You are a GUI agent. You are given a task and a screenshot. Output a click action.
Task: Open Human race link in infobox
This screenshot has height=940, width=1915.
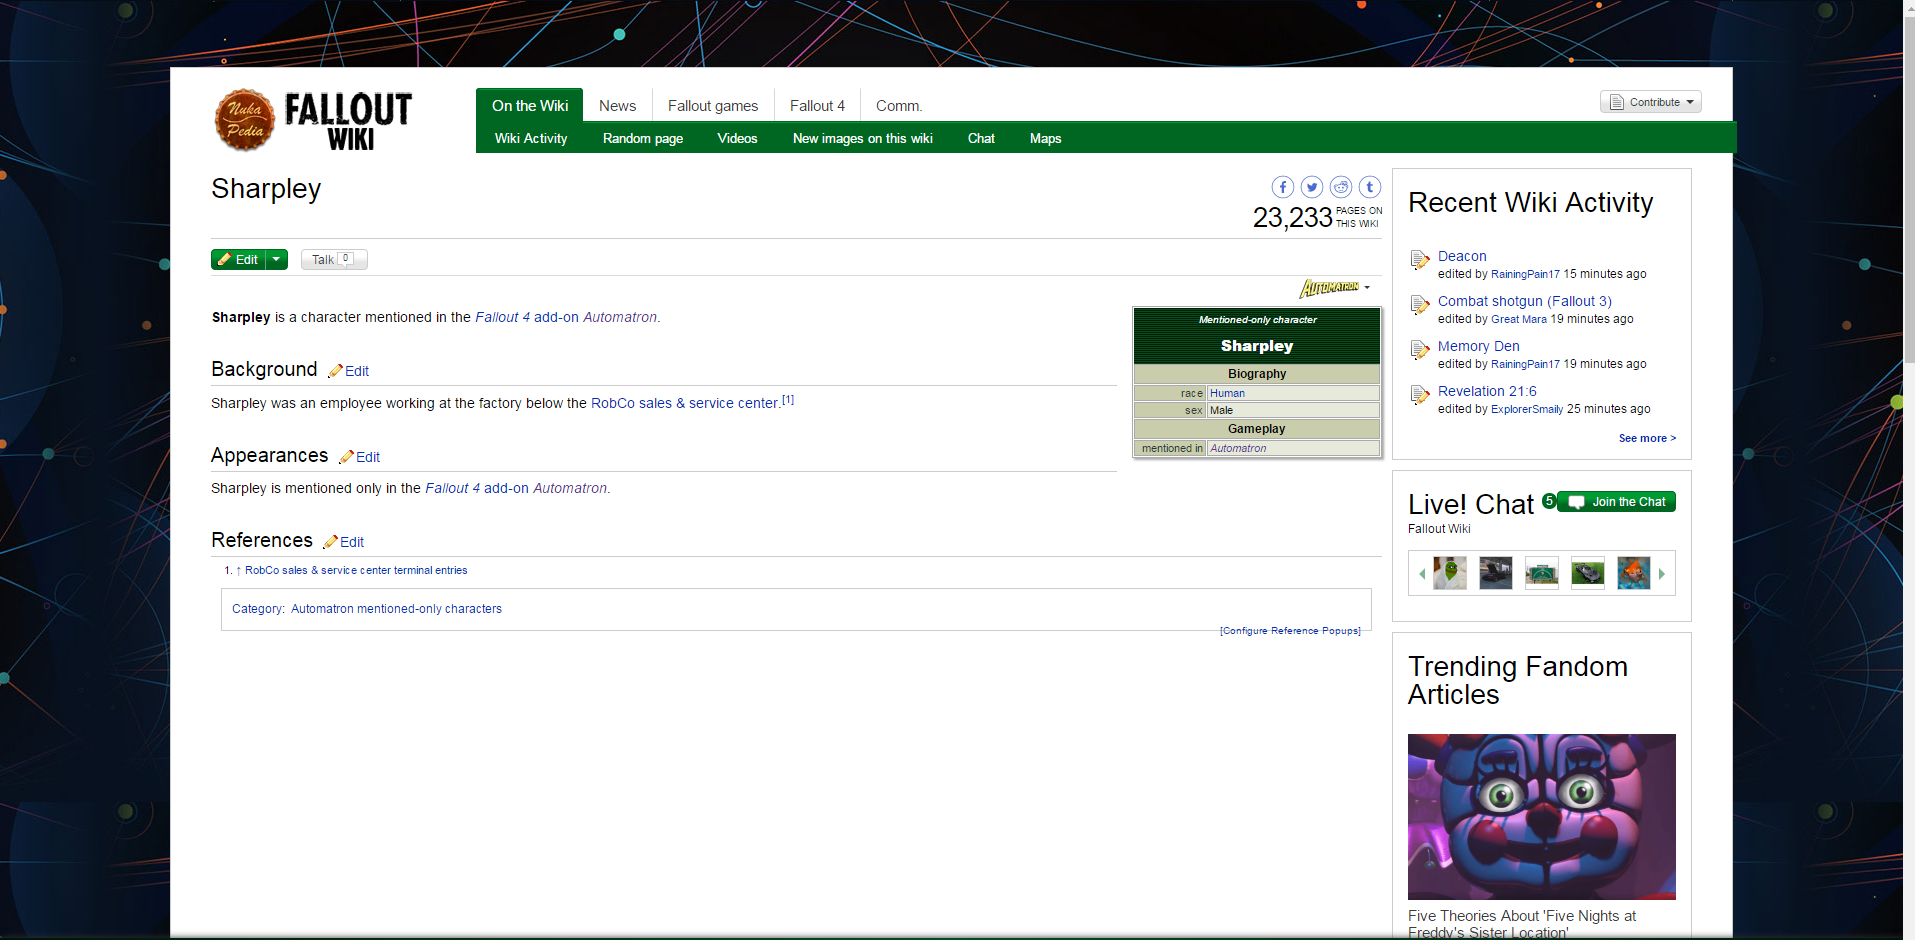tap(1227, 393)
